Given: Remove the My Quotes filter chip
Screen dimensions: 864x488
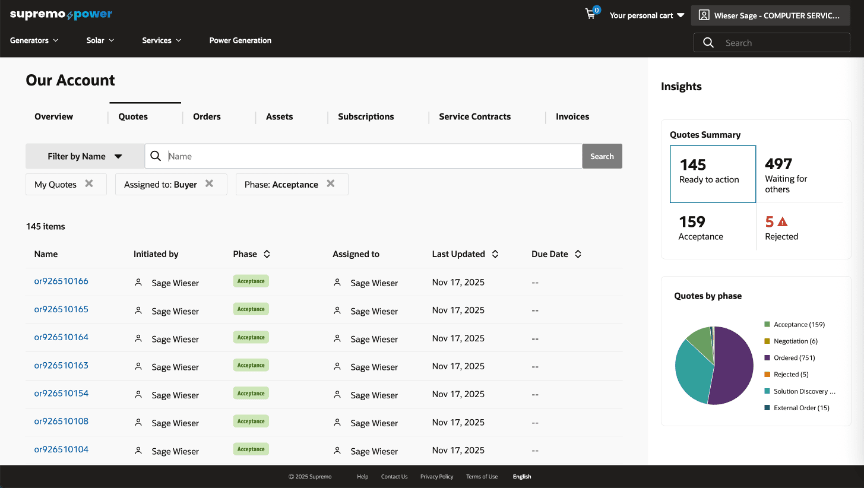Looking at the screenshot, I should tap(89, 183).
